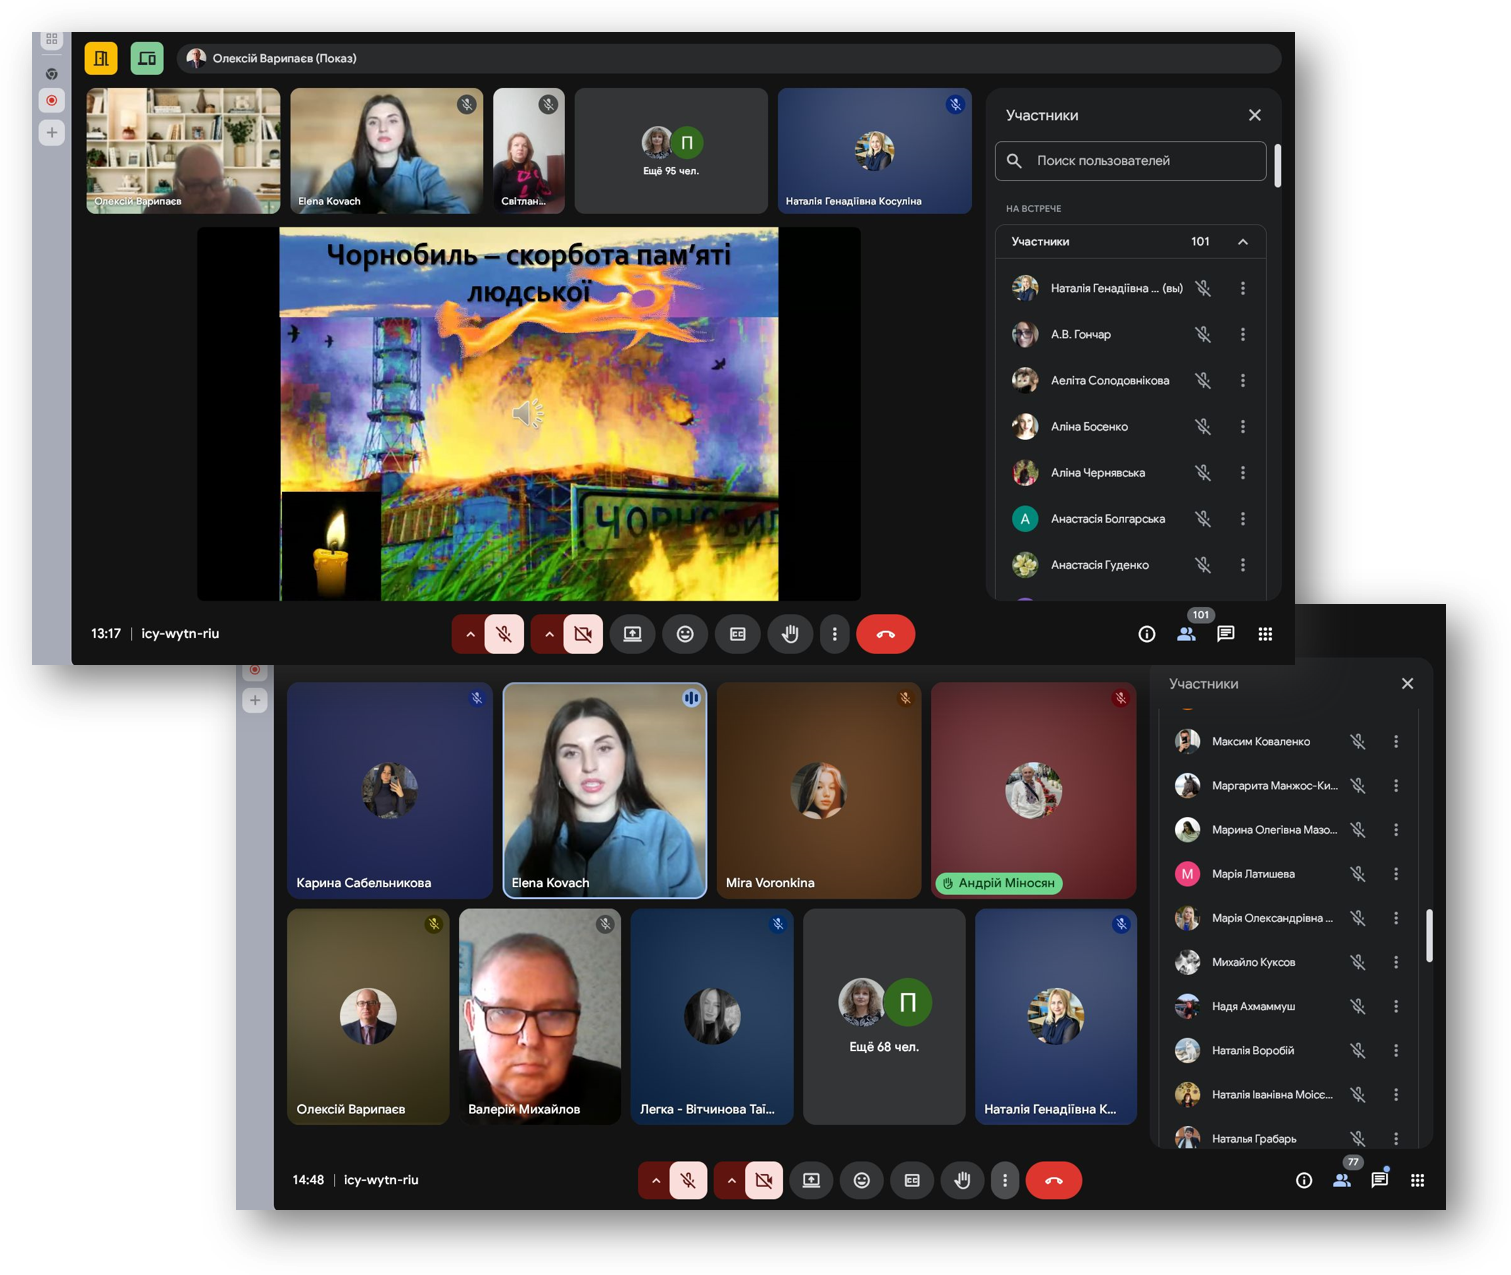Screen dimensions: 1511x1275
Task: Click present screen icon in bottom meeting toolbar
Action: [811, 1181]
